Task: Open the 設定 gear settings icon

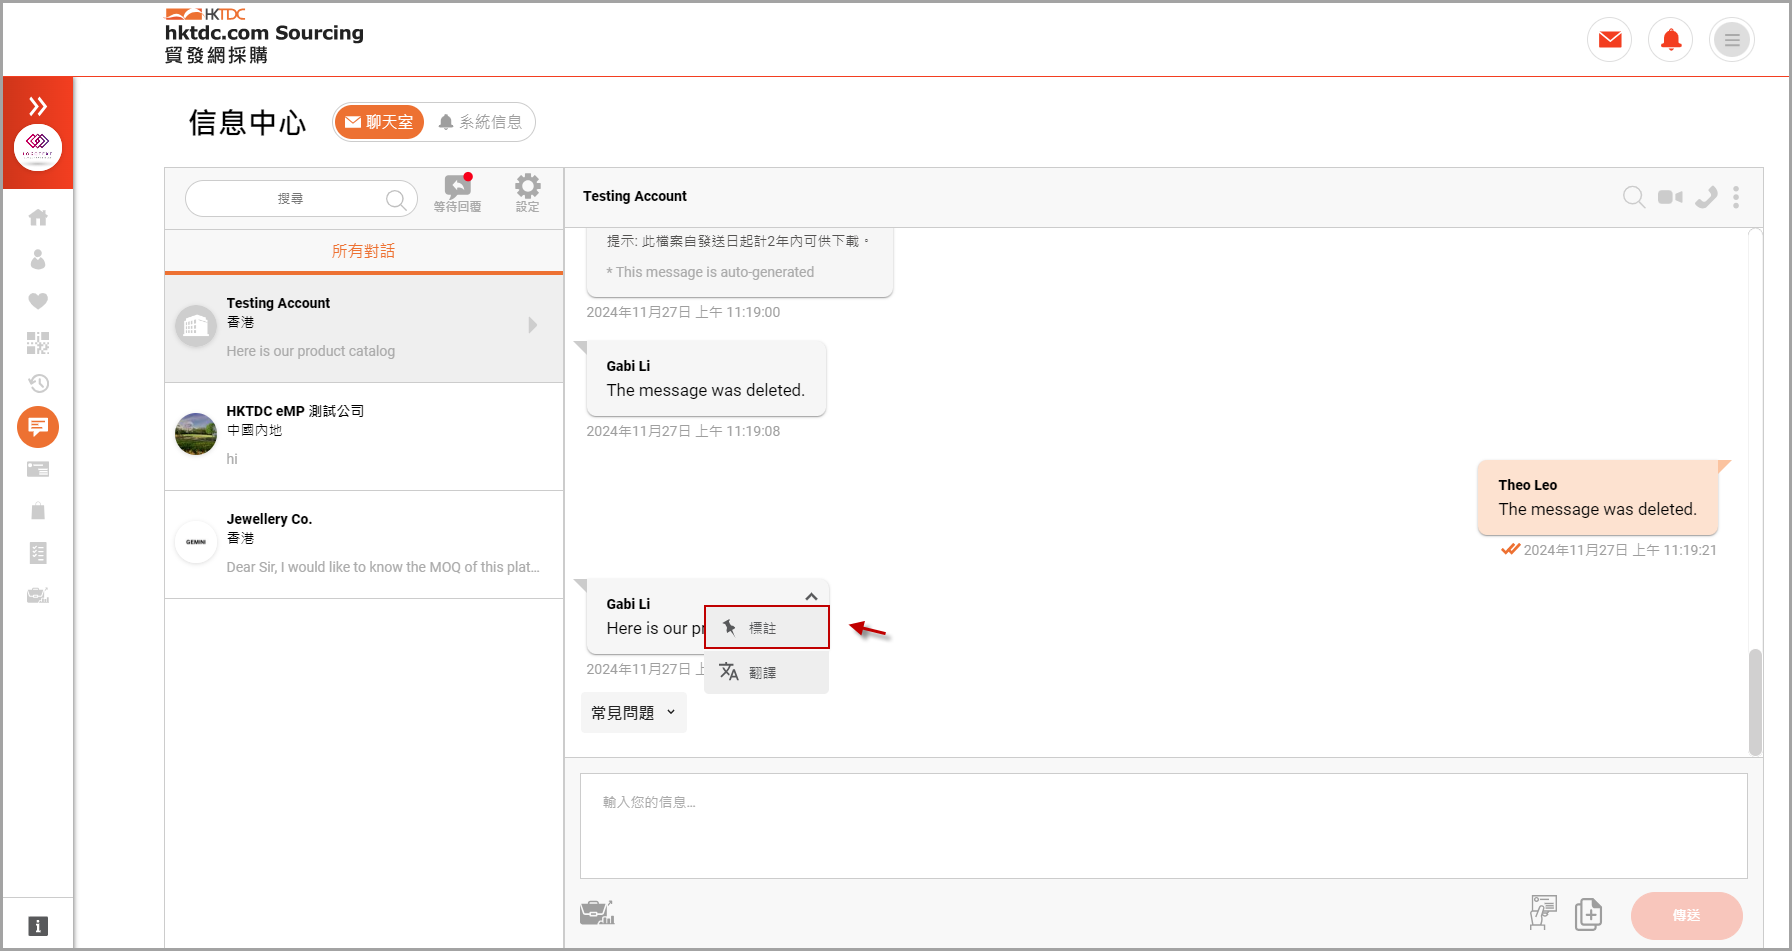Action: click(528, 193)
